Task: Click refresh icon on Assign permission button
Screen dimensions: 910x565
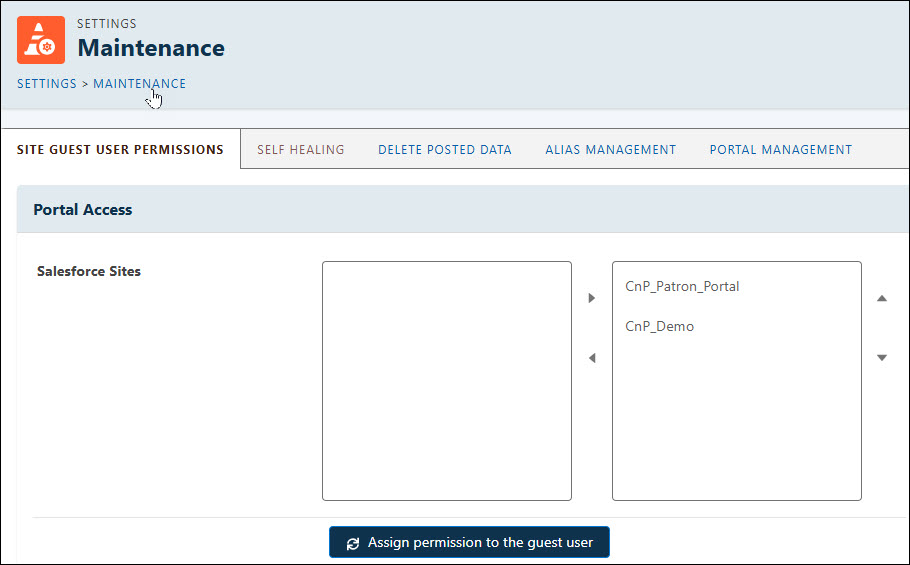Action: (353, 544)
